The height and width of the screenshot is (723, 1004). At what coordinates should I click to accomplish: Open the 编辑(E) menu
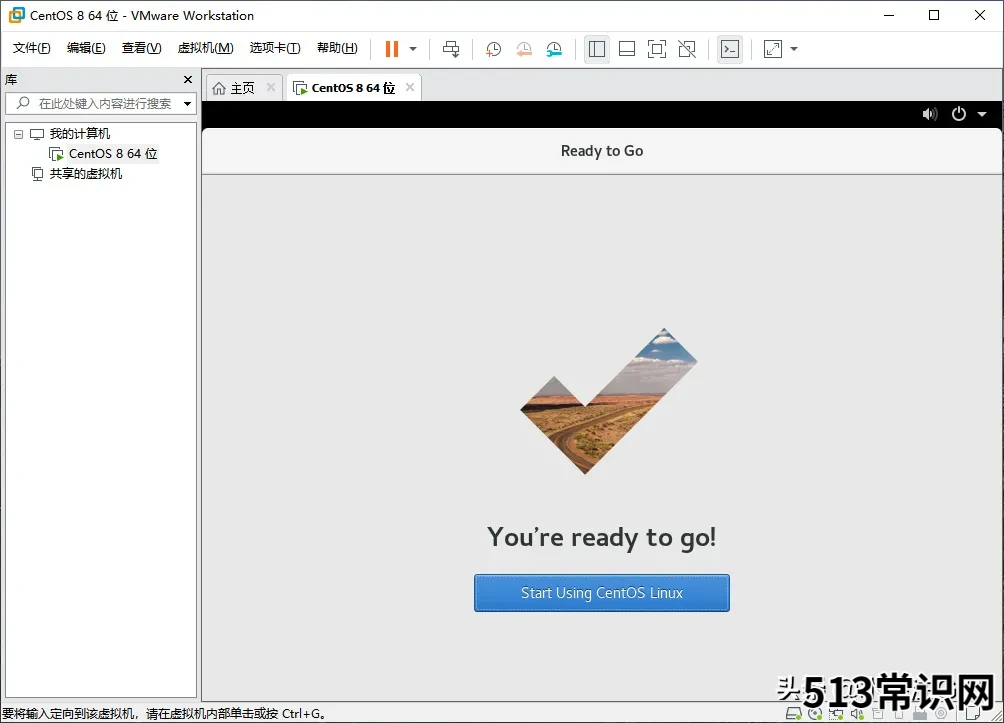coord(86,48)
